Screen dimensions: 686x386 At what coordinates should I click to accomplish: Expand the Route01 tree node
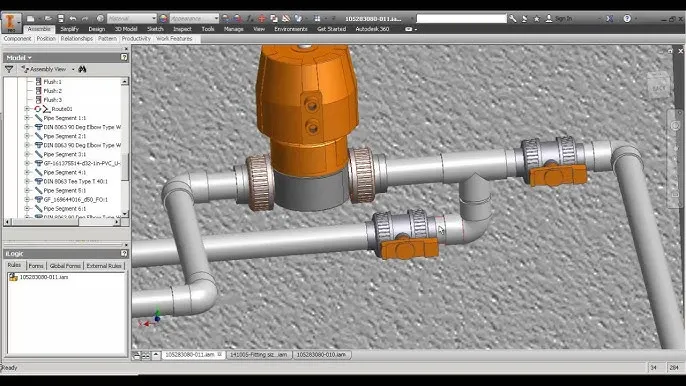coord(27,109)
